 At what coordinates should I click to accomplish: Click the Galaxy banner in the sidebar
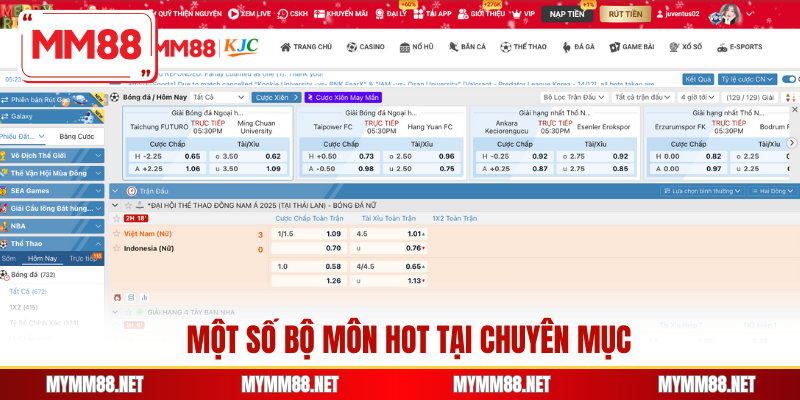coord(52,116)
